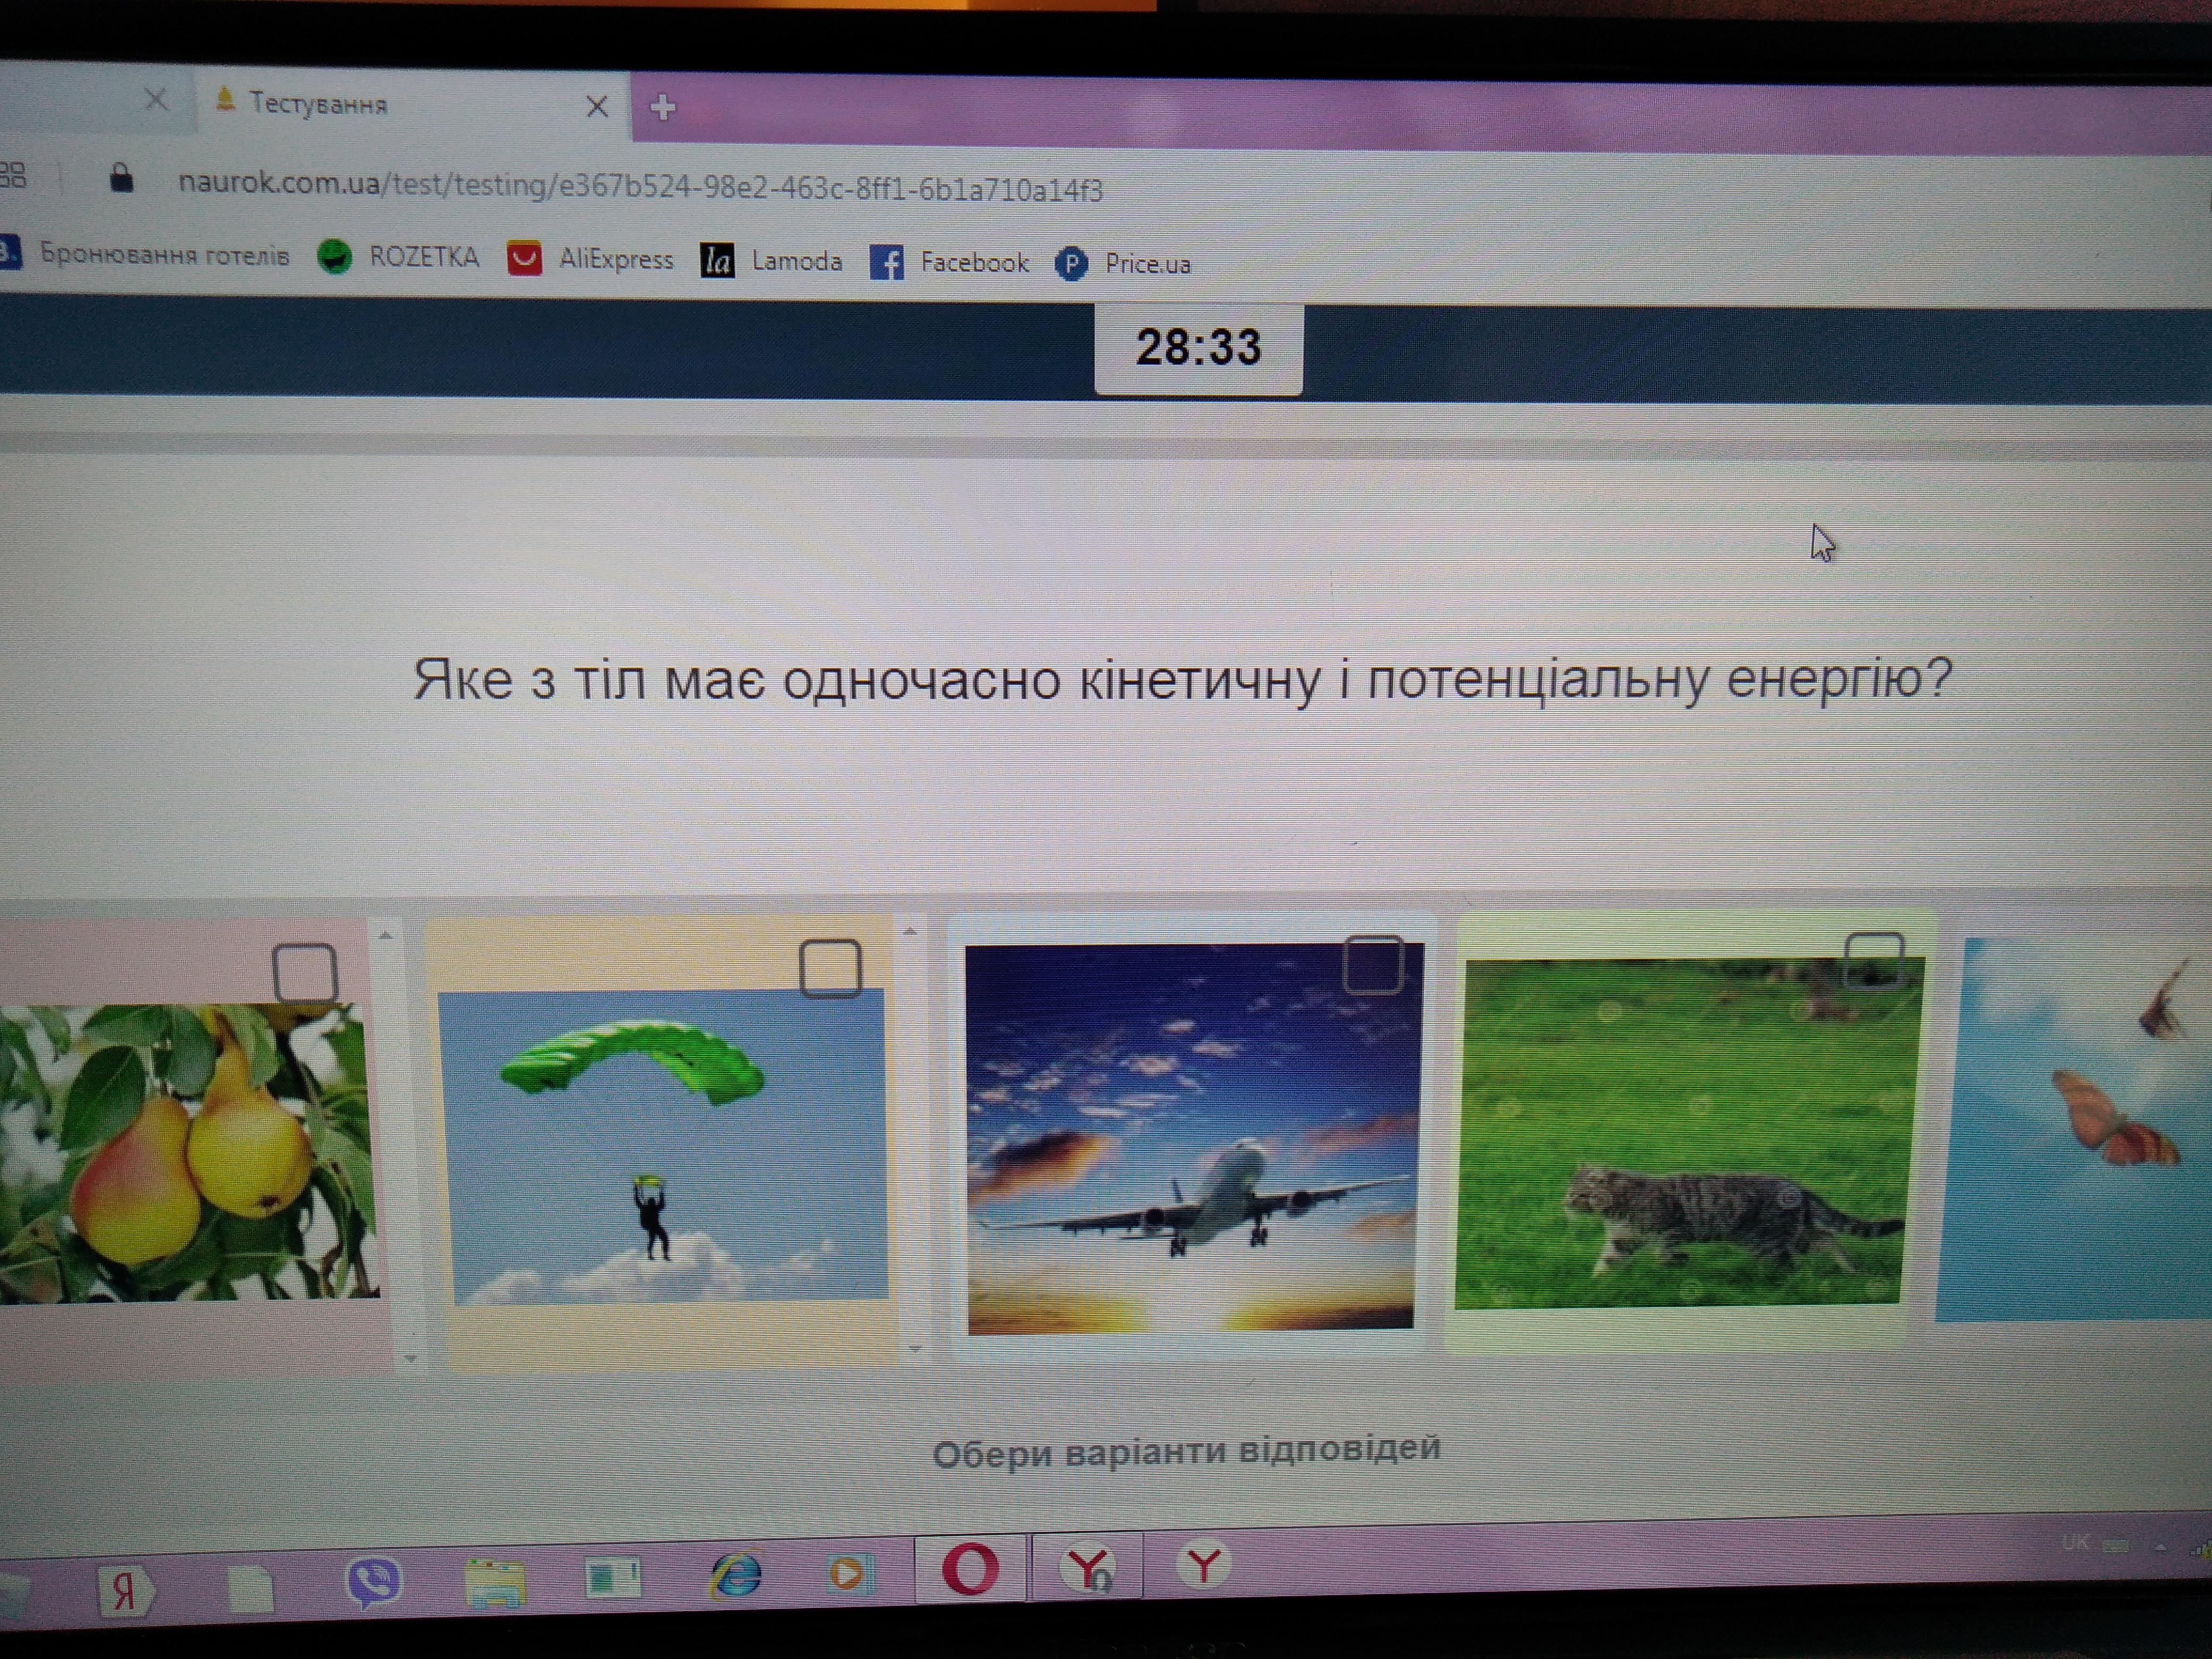Open Internet Explorer from the taskbar
Screen dimensions: 2212x1659
tap(736, 1575)
